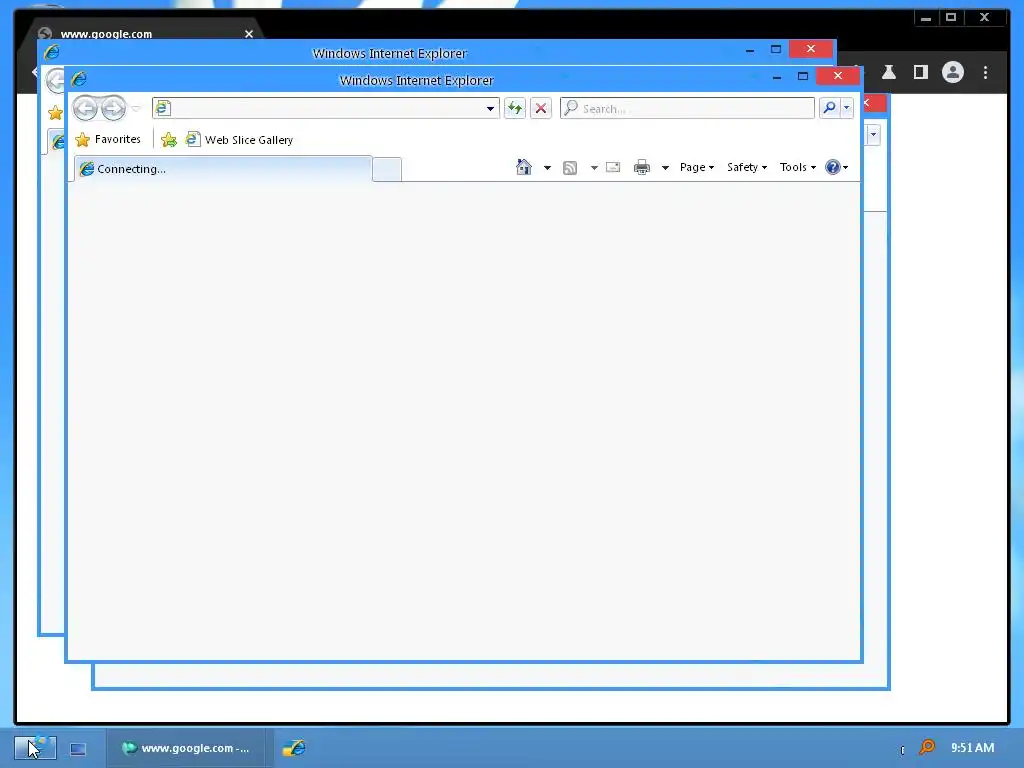Click the Start button on taskbar
Screen dimensions: 1024x768
pyautogui.click(x=35, y=747)
